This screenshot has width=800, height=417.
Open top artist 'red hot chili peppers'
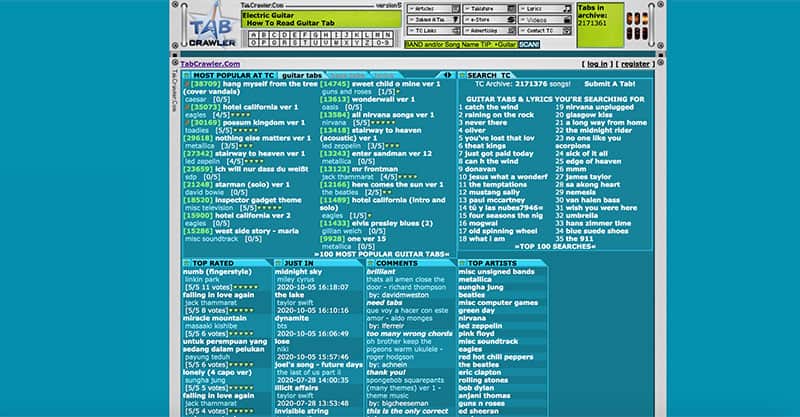coord(495,357)
